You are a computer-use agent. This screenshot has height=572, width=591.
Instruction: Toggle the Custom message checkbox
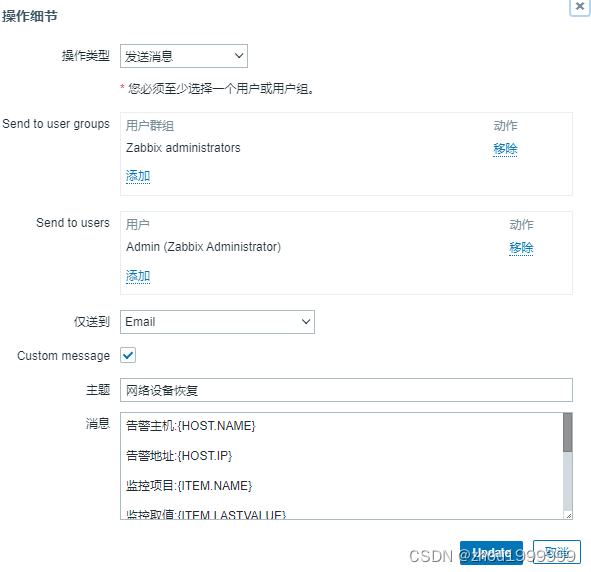pos(128,355)
